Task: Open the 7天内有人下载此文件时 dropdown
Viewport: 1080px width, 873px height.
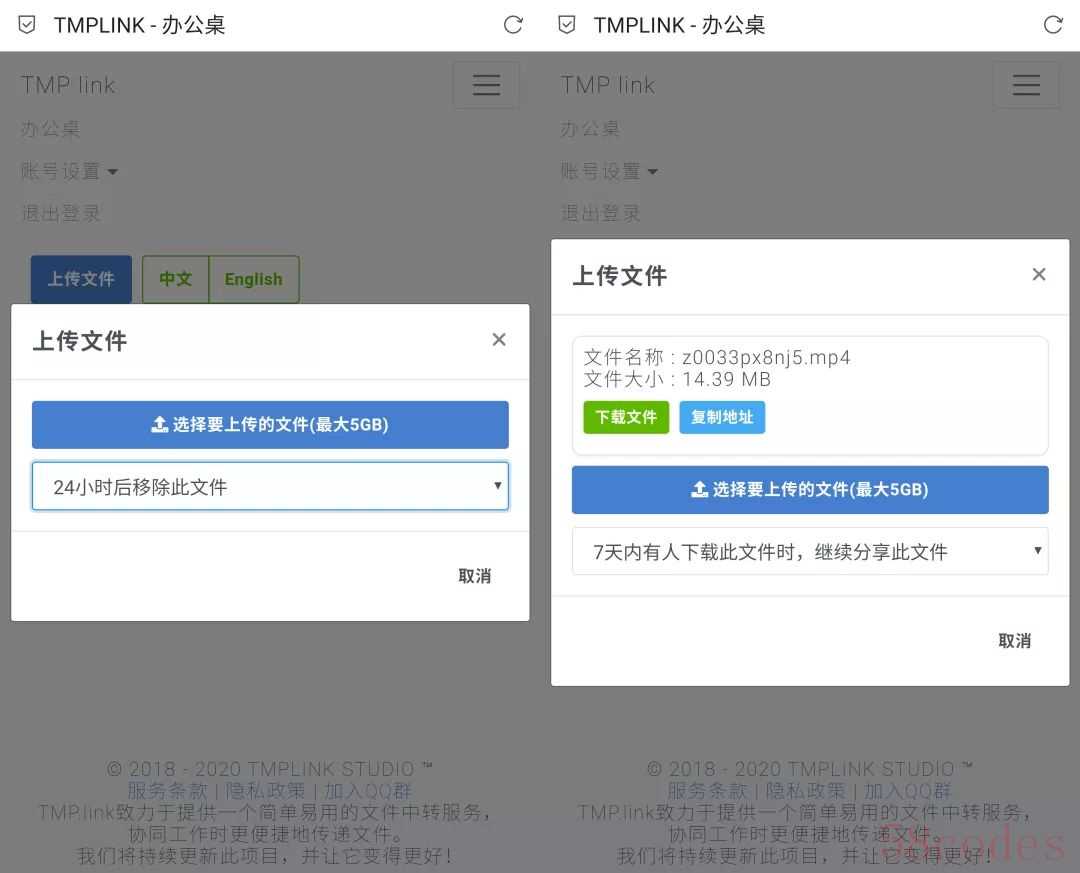Action: tap(810, 551)
